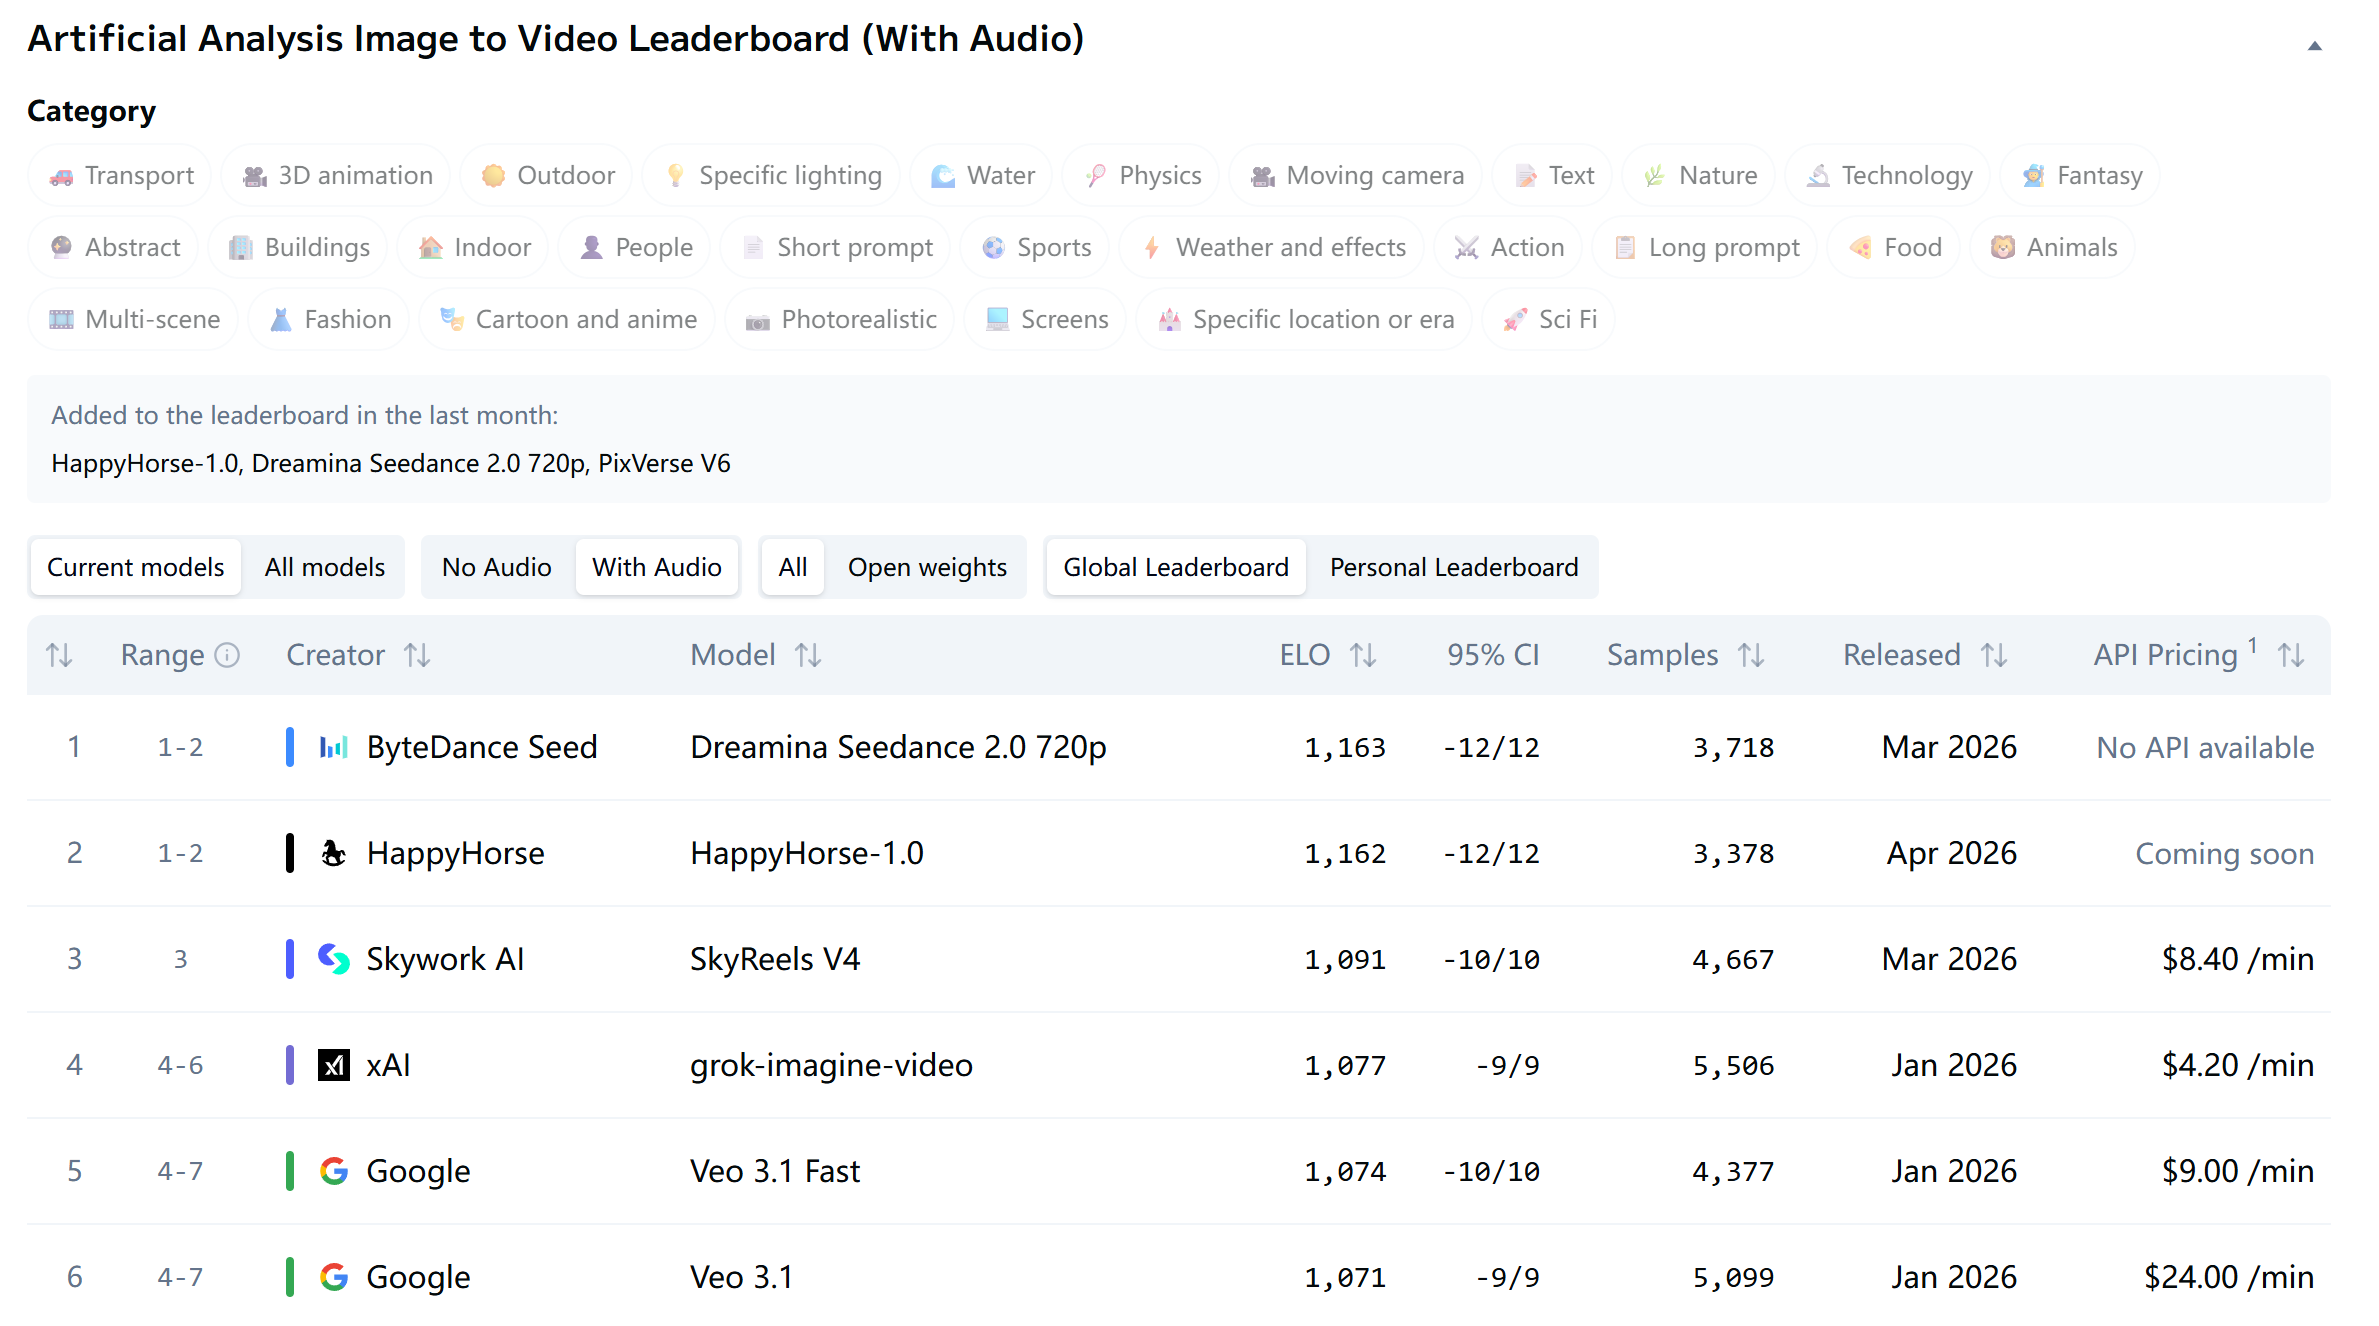The height and width of the screenshot is (1326, 2379).
Task: Click the API Pricing sort icon
Action: (x=2291, y=655)
